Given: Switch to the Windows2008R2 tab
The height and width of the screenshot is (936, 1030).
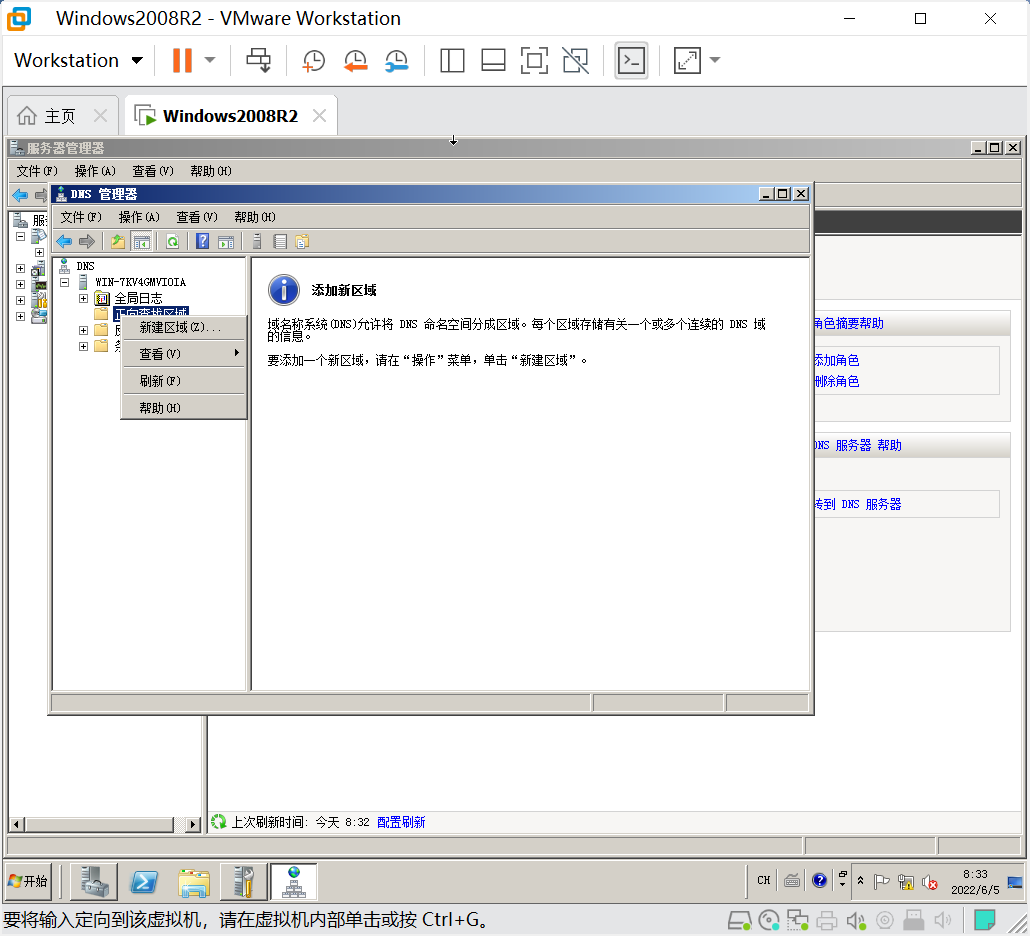Looking at the screenshot, I should [230, 116].
